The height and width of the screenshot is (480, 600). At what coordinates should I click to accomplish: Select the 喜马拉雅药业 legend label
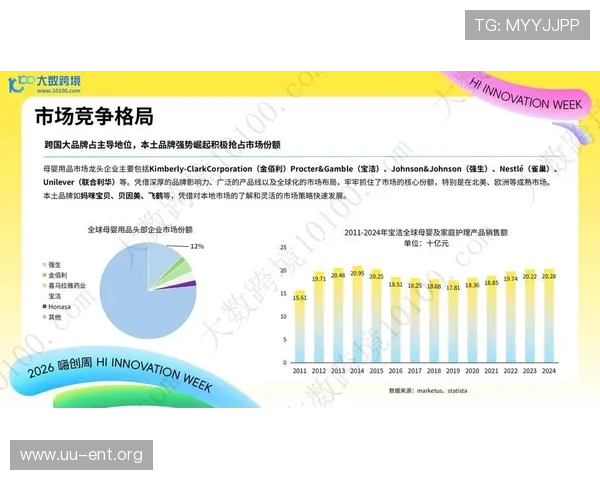click(67, 286)
